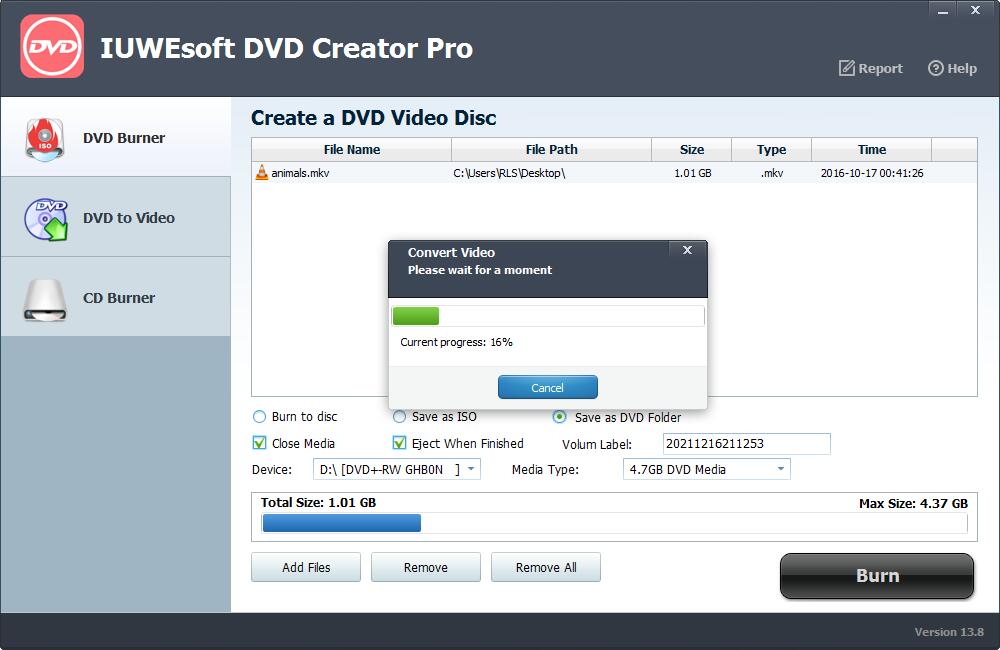Screen dimensions: 1000x650
Task: Toggle the Eject When Finished checkbox
Action: coord(399,443)
